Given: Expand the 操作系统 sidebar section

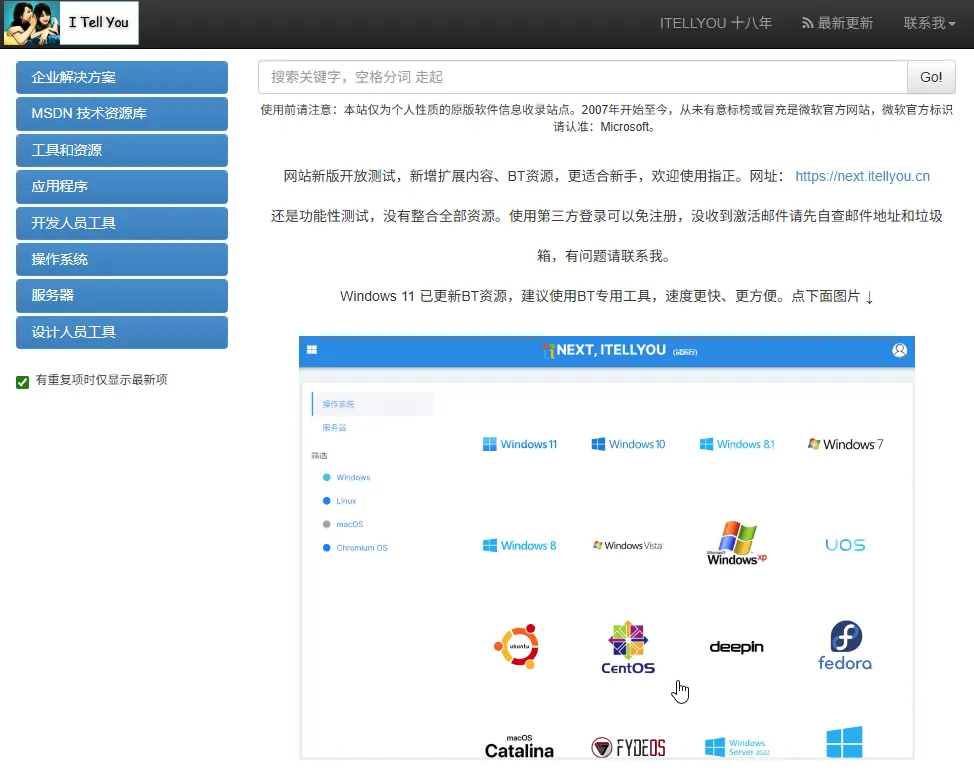Looking at the screenshot, I should (x=122, y=259).
